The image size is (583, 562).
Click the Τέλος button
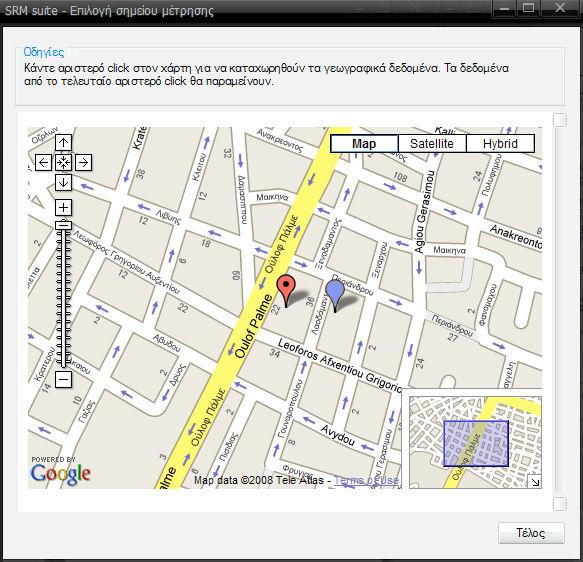(x=531, y=533)
